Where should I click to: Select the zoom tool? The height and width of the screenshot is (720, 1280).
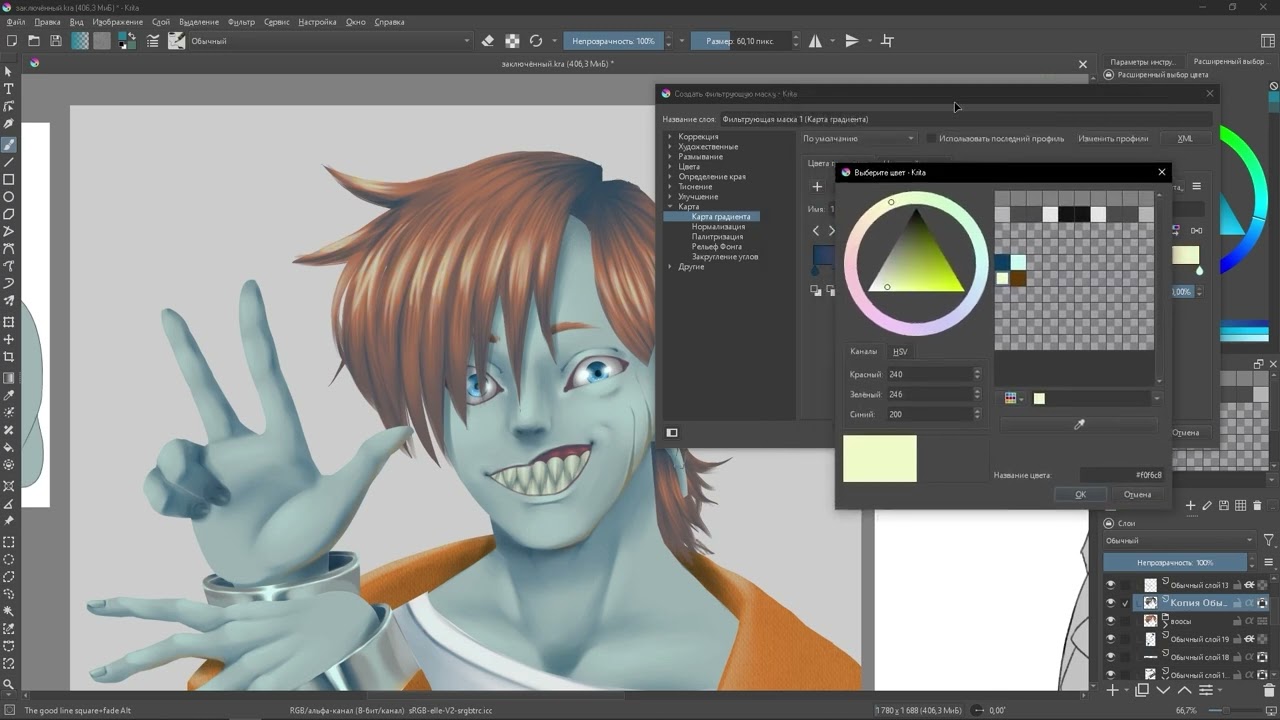(9, 685)
